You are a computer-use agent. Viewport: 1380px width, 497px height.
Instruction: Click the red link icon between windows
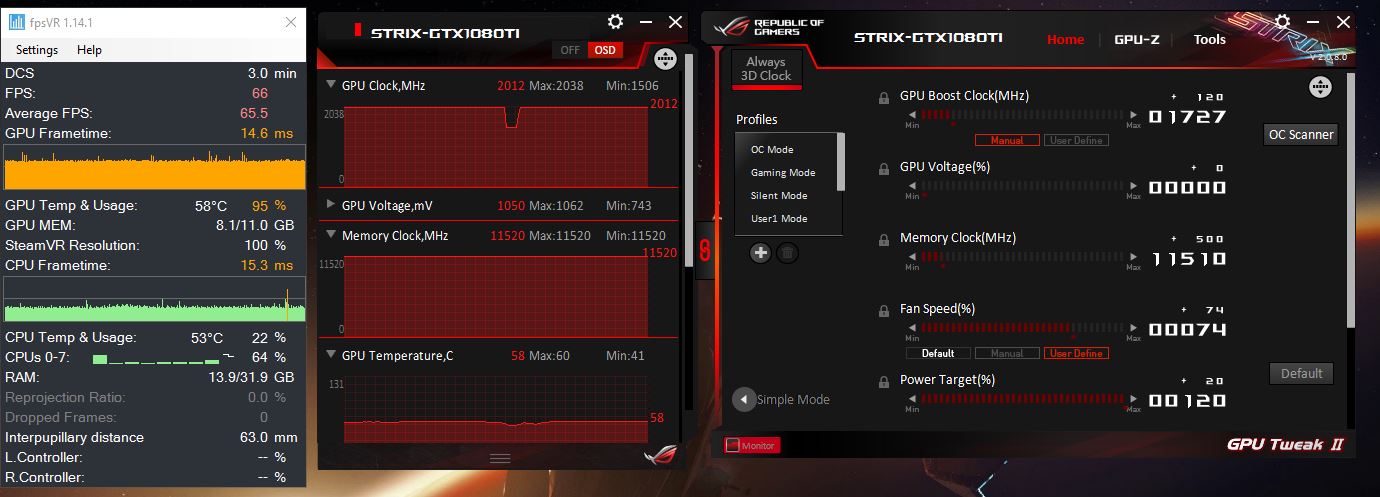[704, 250]
